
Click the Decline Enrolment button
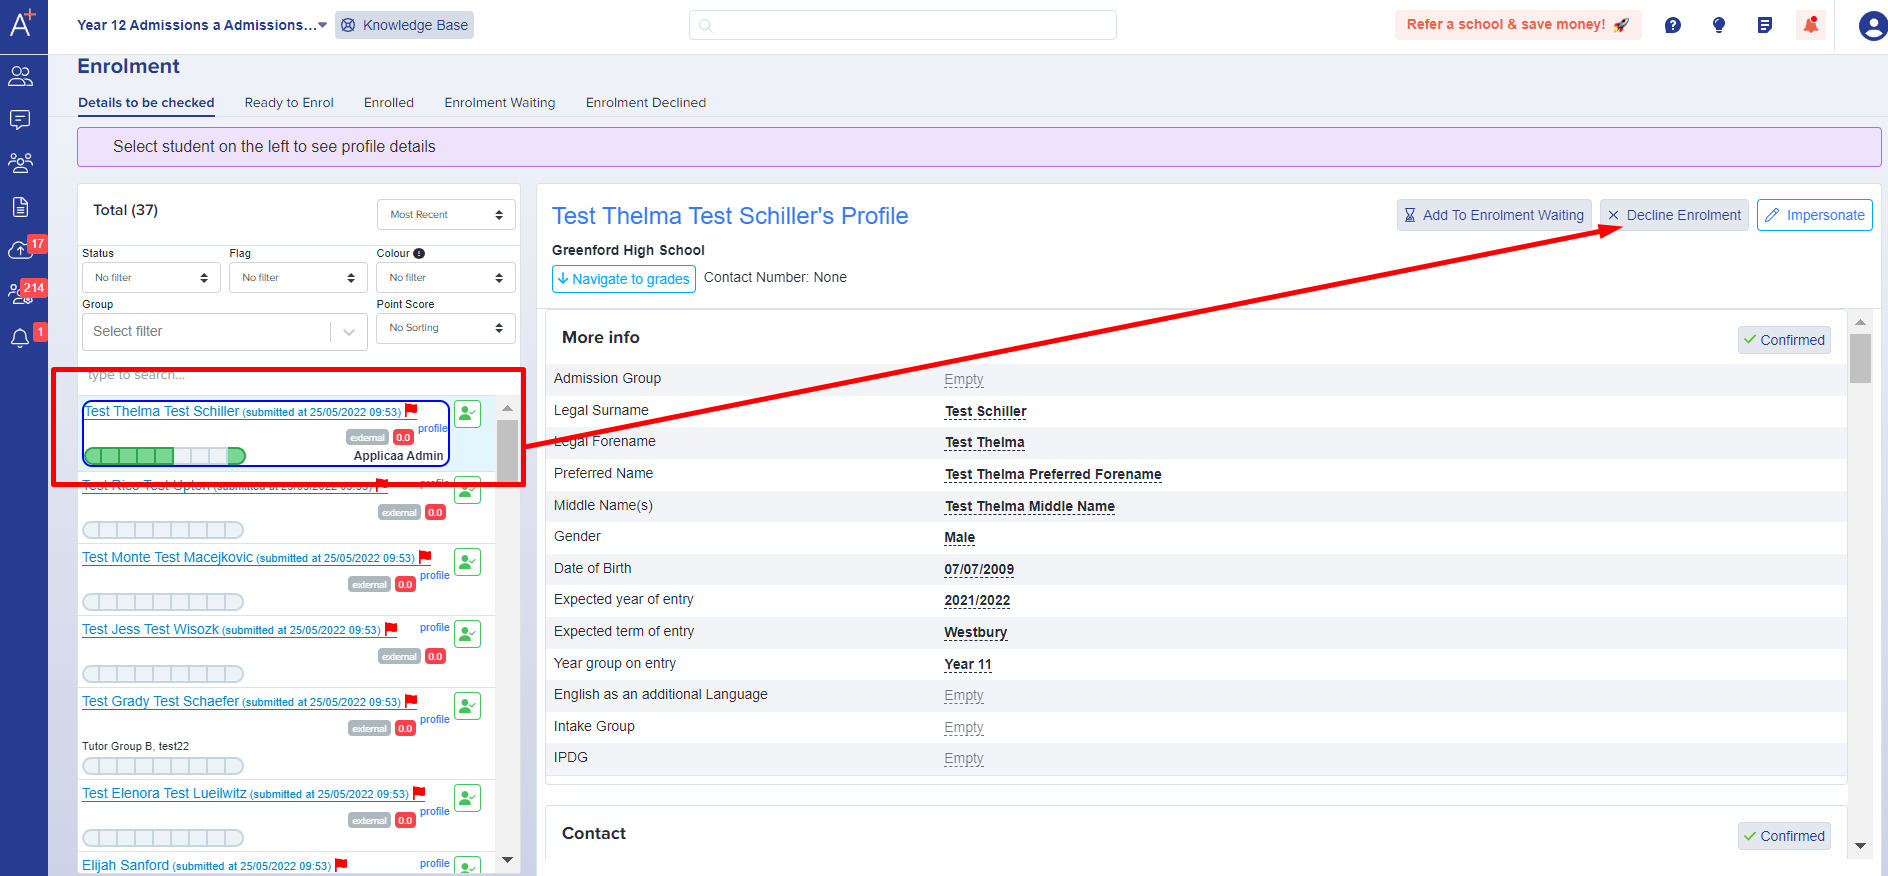tap(1674, 215)
